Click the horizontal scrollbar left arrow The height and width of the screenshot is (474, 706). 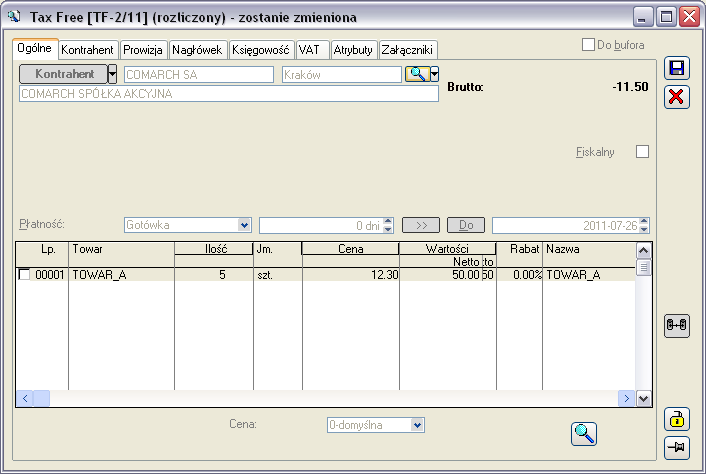coord(25,398)
